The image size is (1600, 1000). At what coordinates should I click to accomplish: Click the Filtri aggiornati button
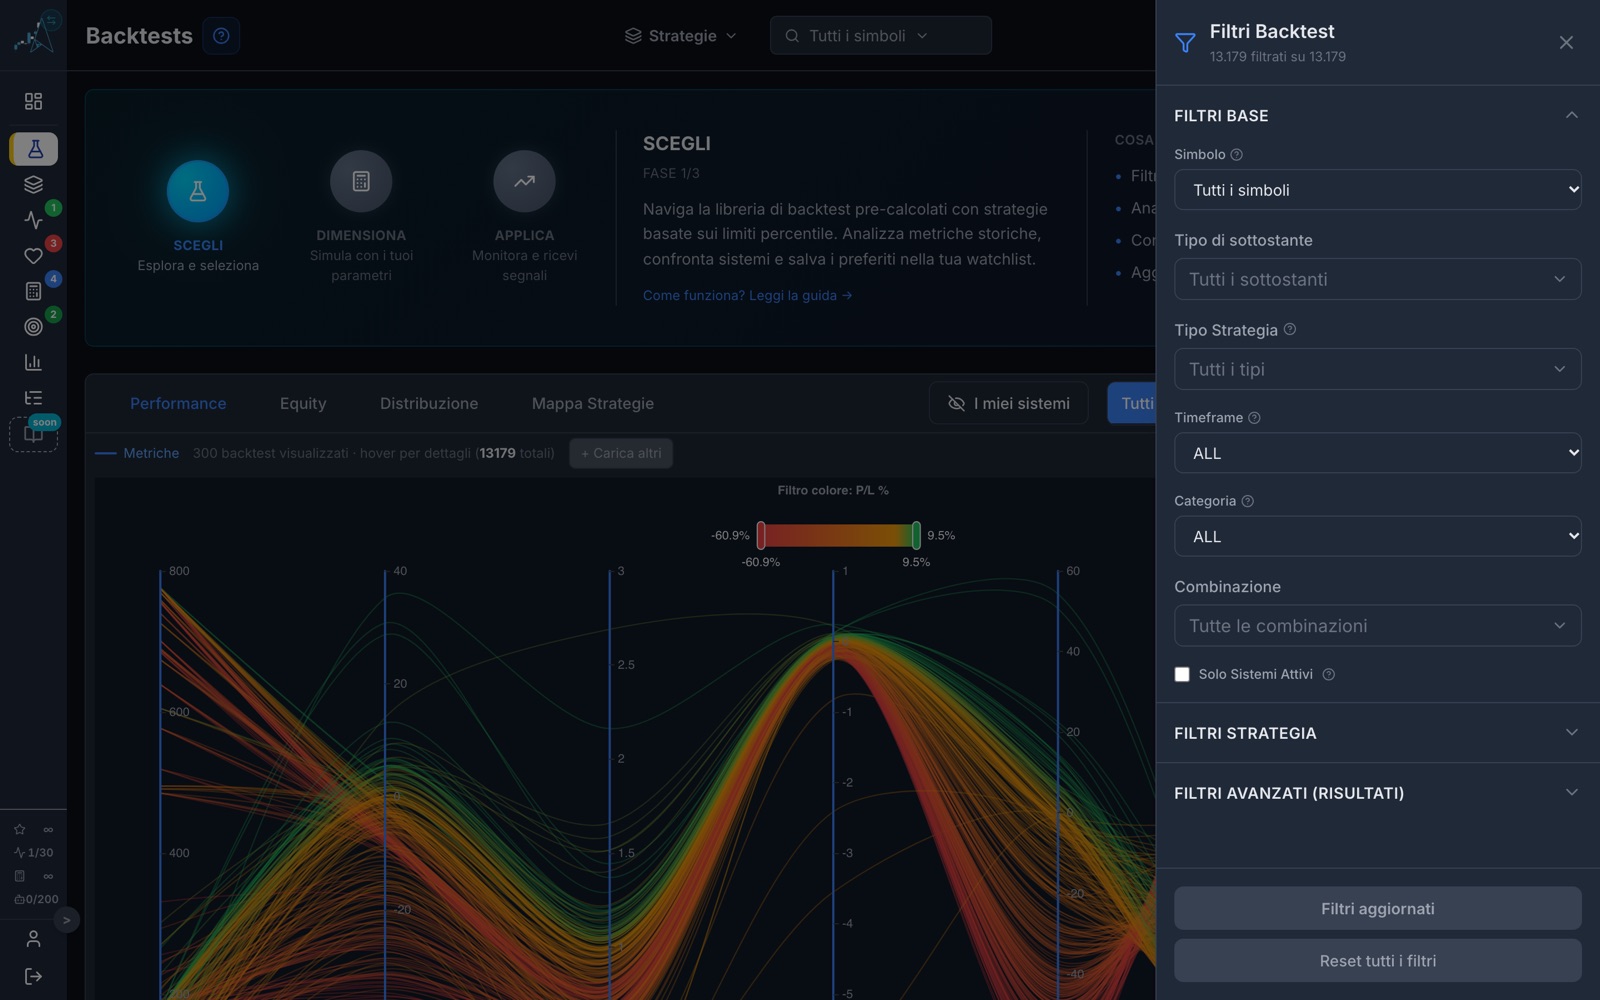pyautogui.click(x=1377, y=908)
